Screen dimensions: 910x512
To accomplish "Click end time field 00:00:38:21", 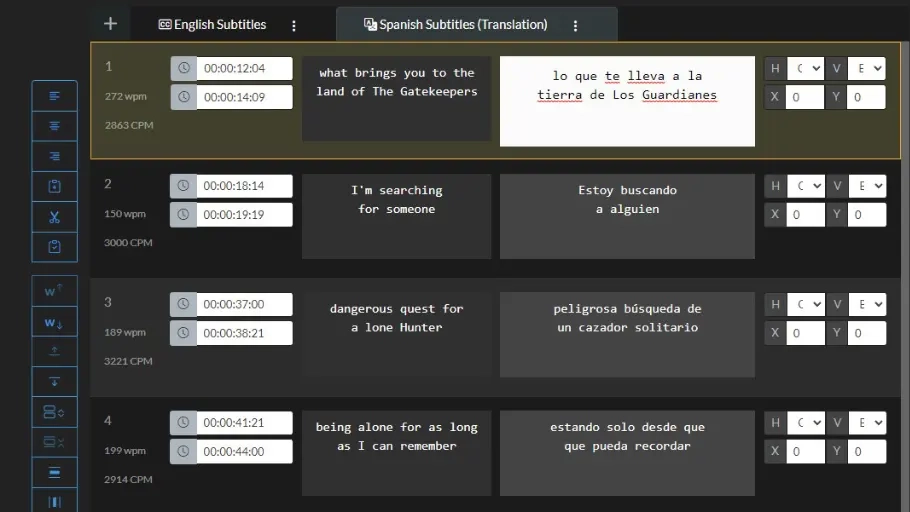I will [244, 333].
